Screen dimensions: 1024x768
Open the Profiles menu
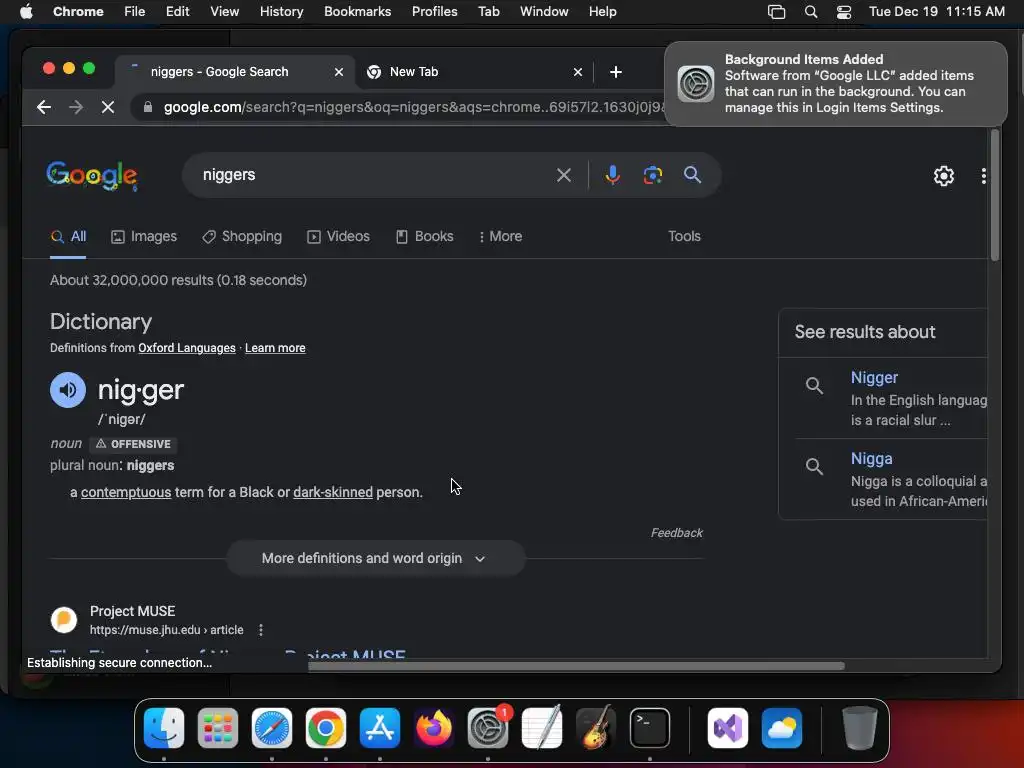coord(434,12)
